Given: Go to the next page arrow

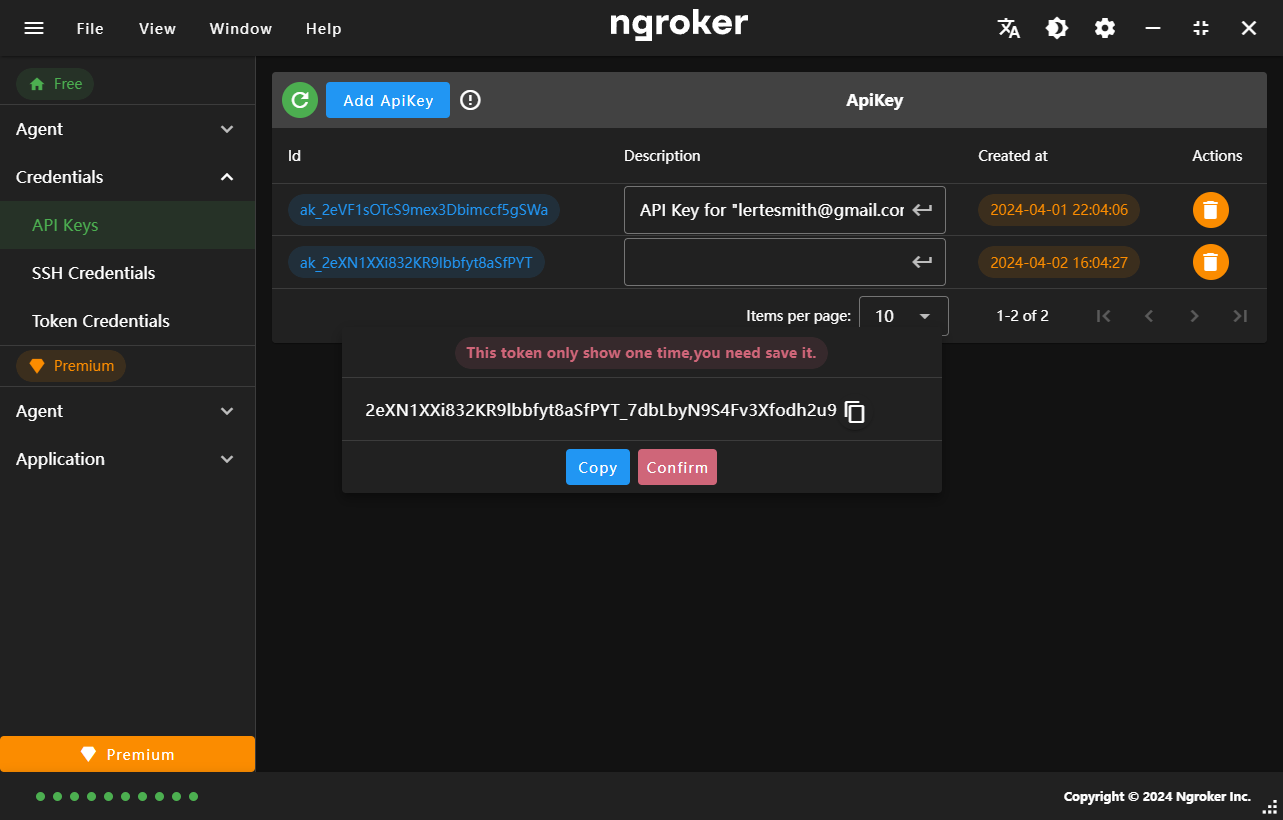Looking at the screenshot, I should click(x=1194, y=316).
